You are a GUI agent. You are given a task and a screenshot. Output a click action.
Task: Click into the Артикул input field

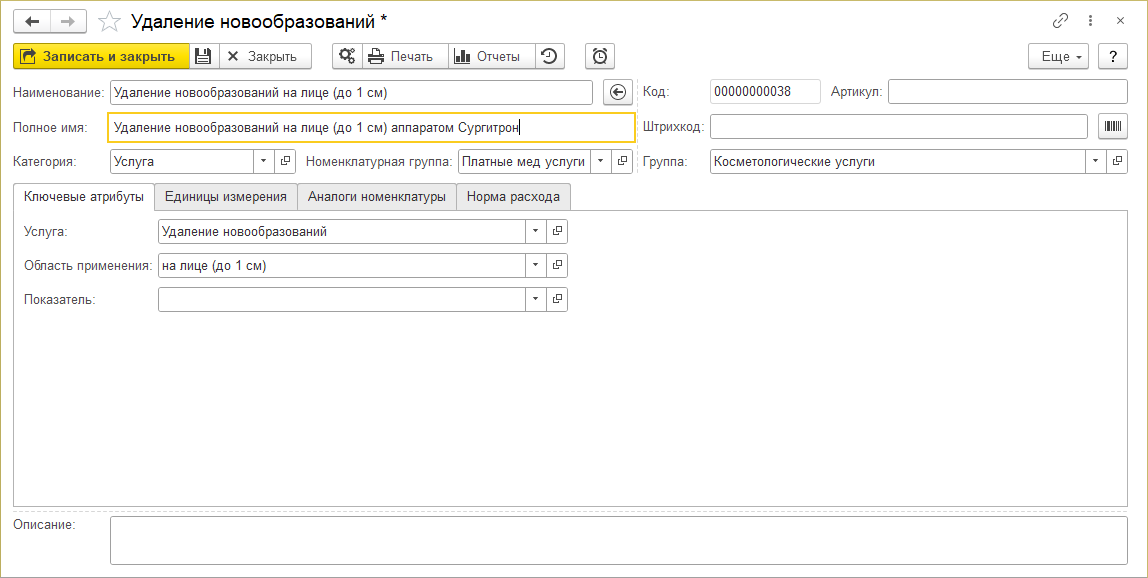pos(1007,92)
